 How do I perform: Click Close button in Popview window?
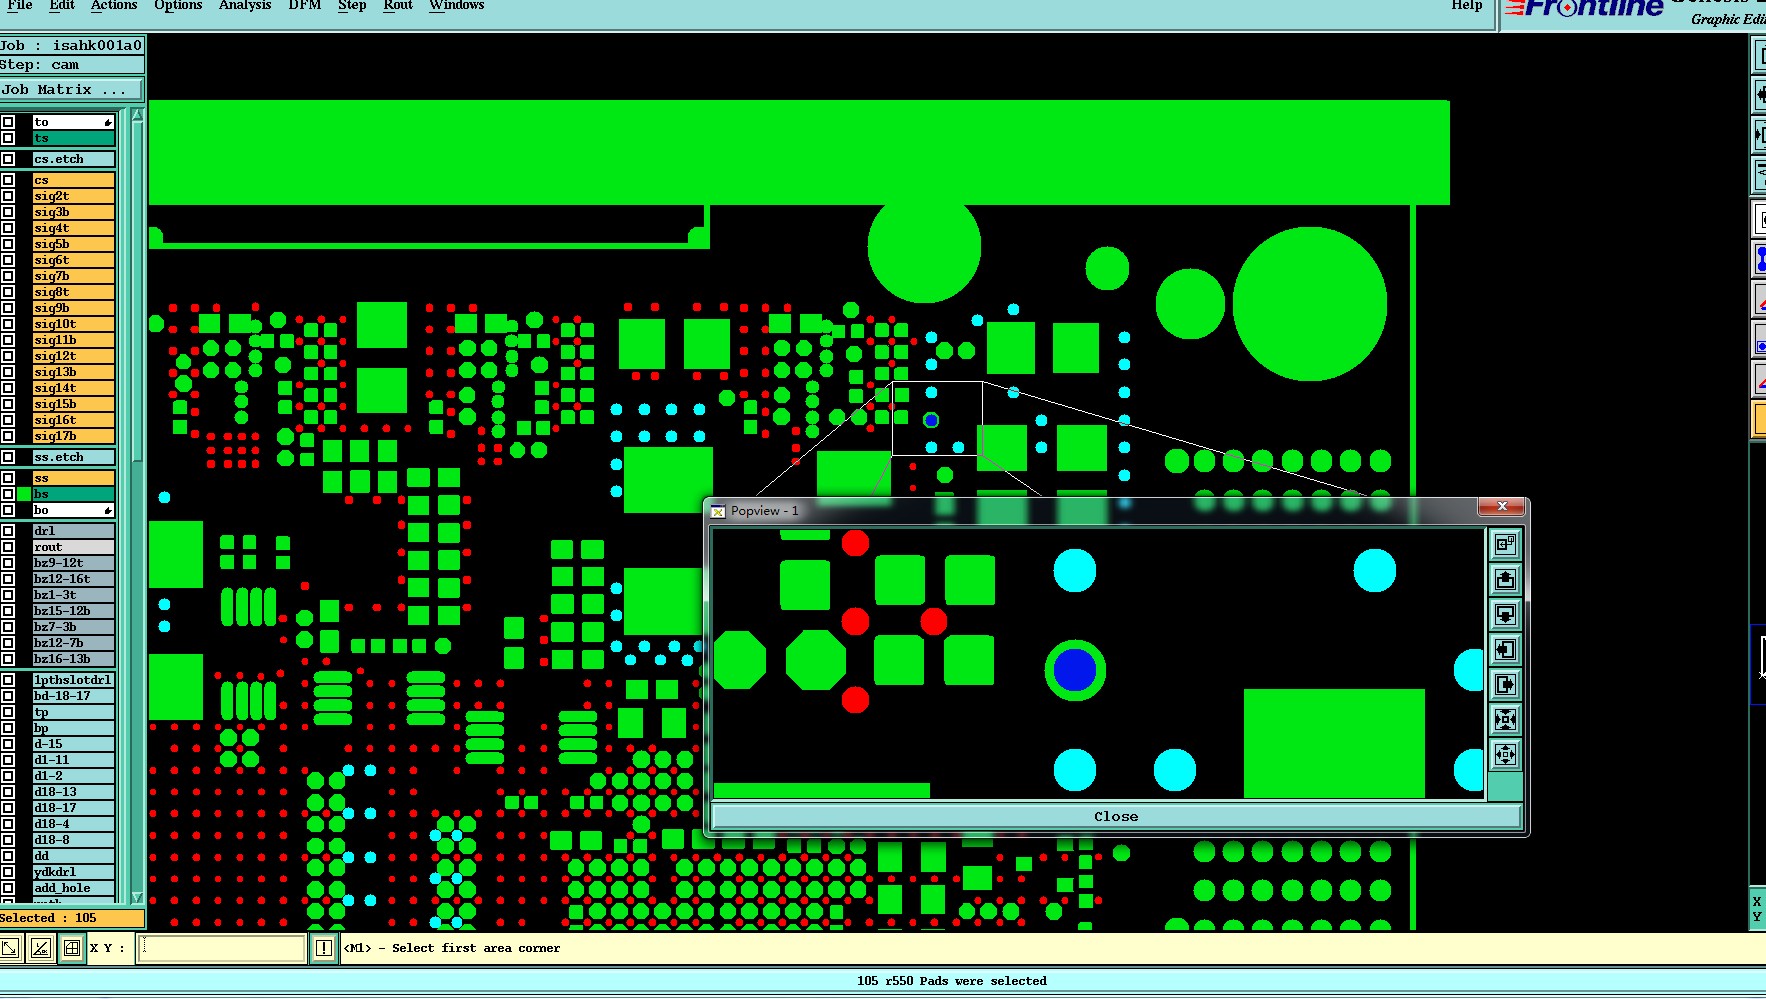click(1116, 817)
